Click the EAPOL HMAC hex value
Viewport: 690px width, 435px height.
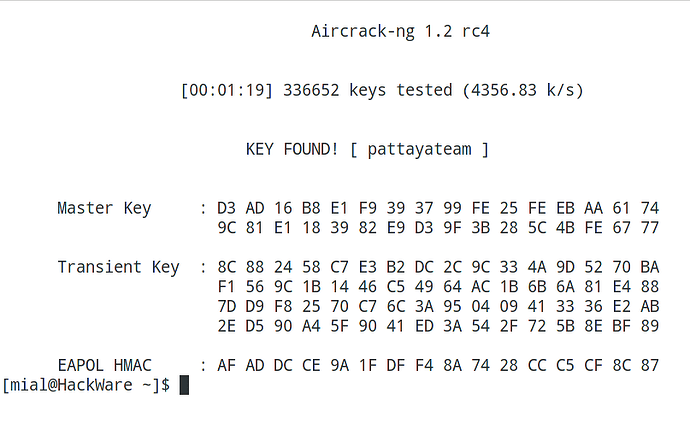(438, 365)
